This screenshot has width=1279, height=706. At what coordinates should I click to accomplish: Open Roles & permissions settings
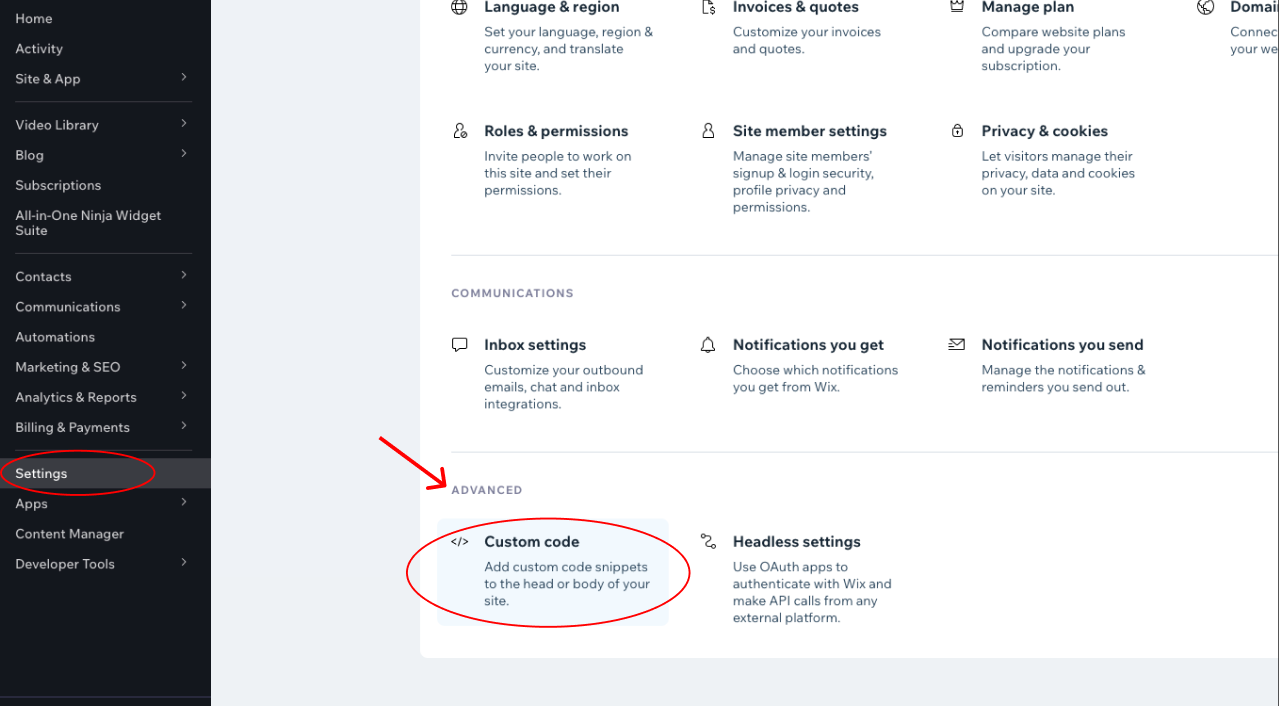pos(556,131)
